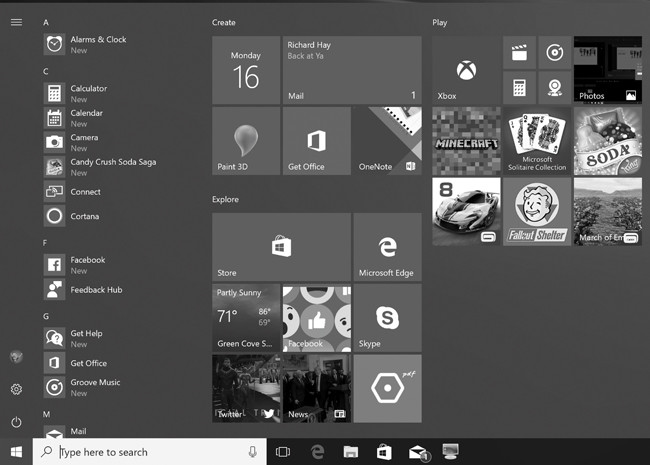Image resolution: width=650 pixels, height=465 pixels.
Task: Launch Groove Music from app list
Action: click(99, 387)
